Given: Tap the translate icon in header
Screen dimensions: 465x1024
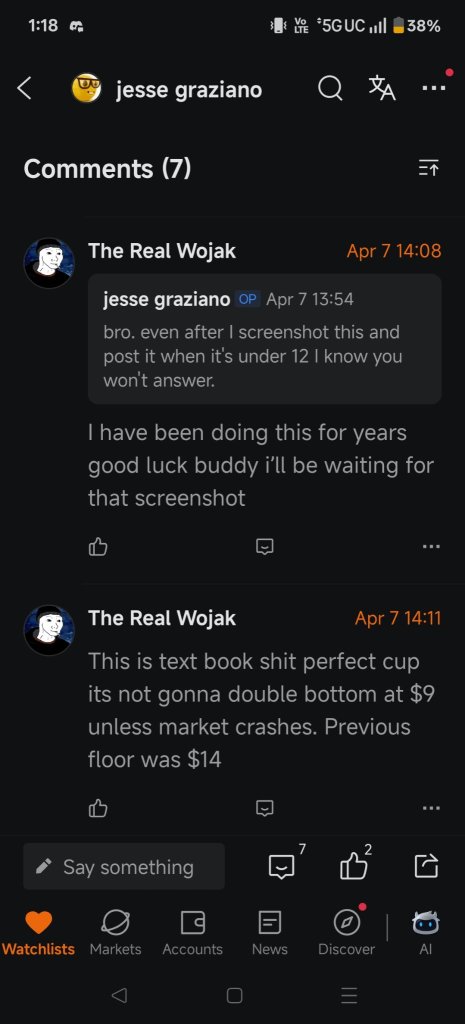Looking at the screenshot, I should [382, 88].
